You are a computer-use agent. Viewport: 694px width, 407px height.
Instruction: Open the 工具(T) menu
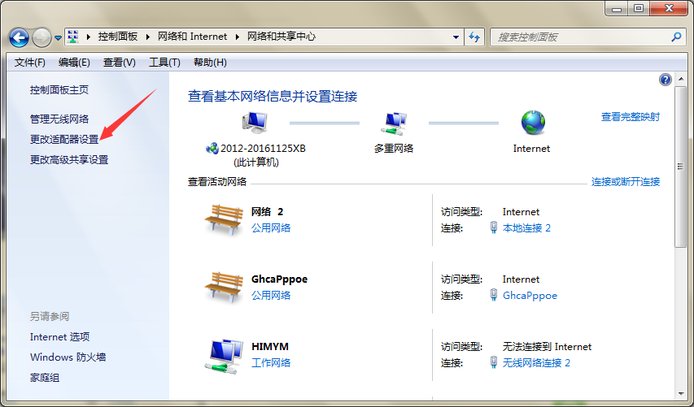[x=164, y=62]
